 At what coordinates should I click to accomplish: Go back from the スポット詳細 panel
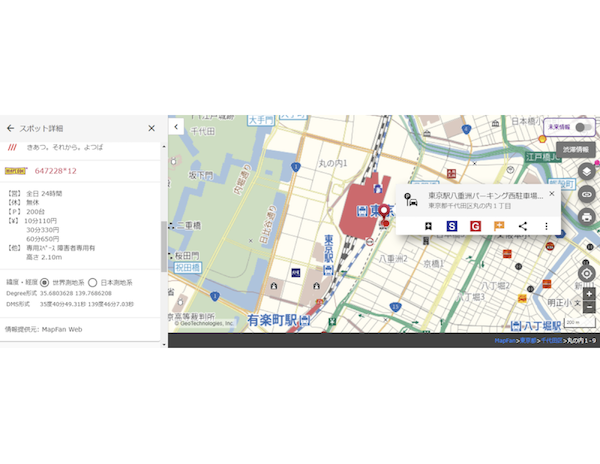pyautogui.click(x=10, y=128)
